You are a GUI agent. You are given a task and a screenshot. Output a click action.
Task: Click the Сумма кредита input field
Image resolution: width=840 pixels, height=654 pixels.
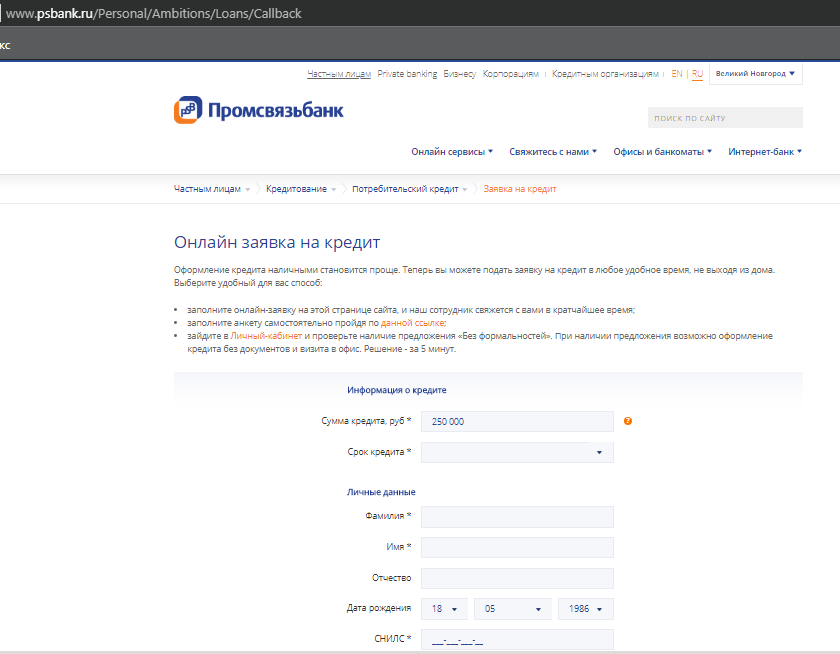tap(517, 422)
